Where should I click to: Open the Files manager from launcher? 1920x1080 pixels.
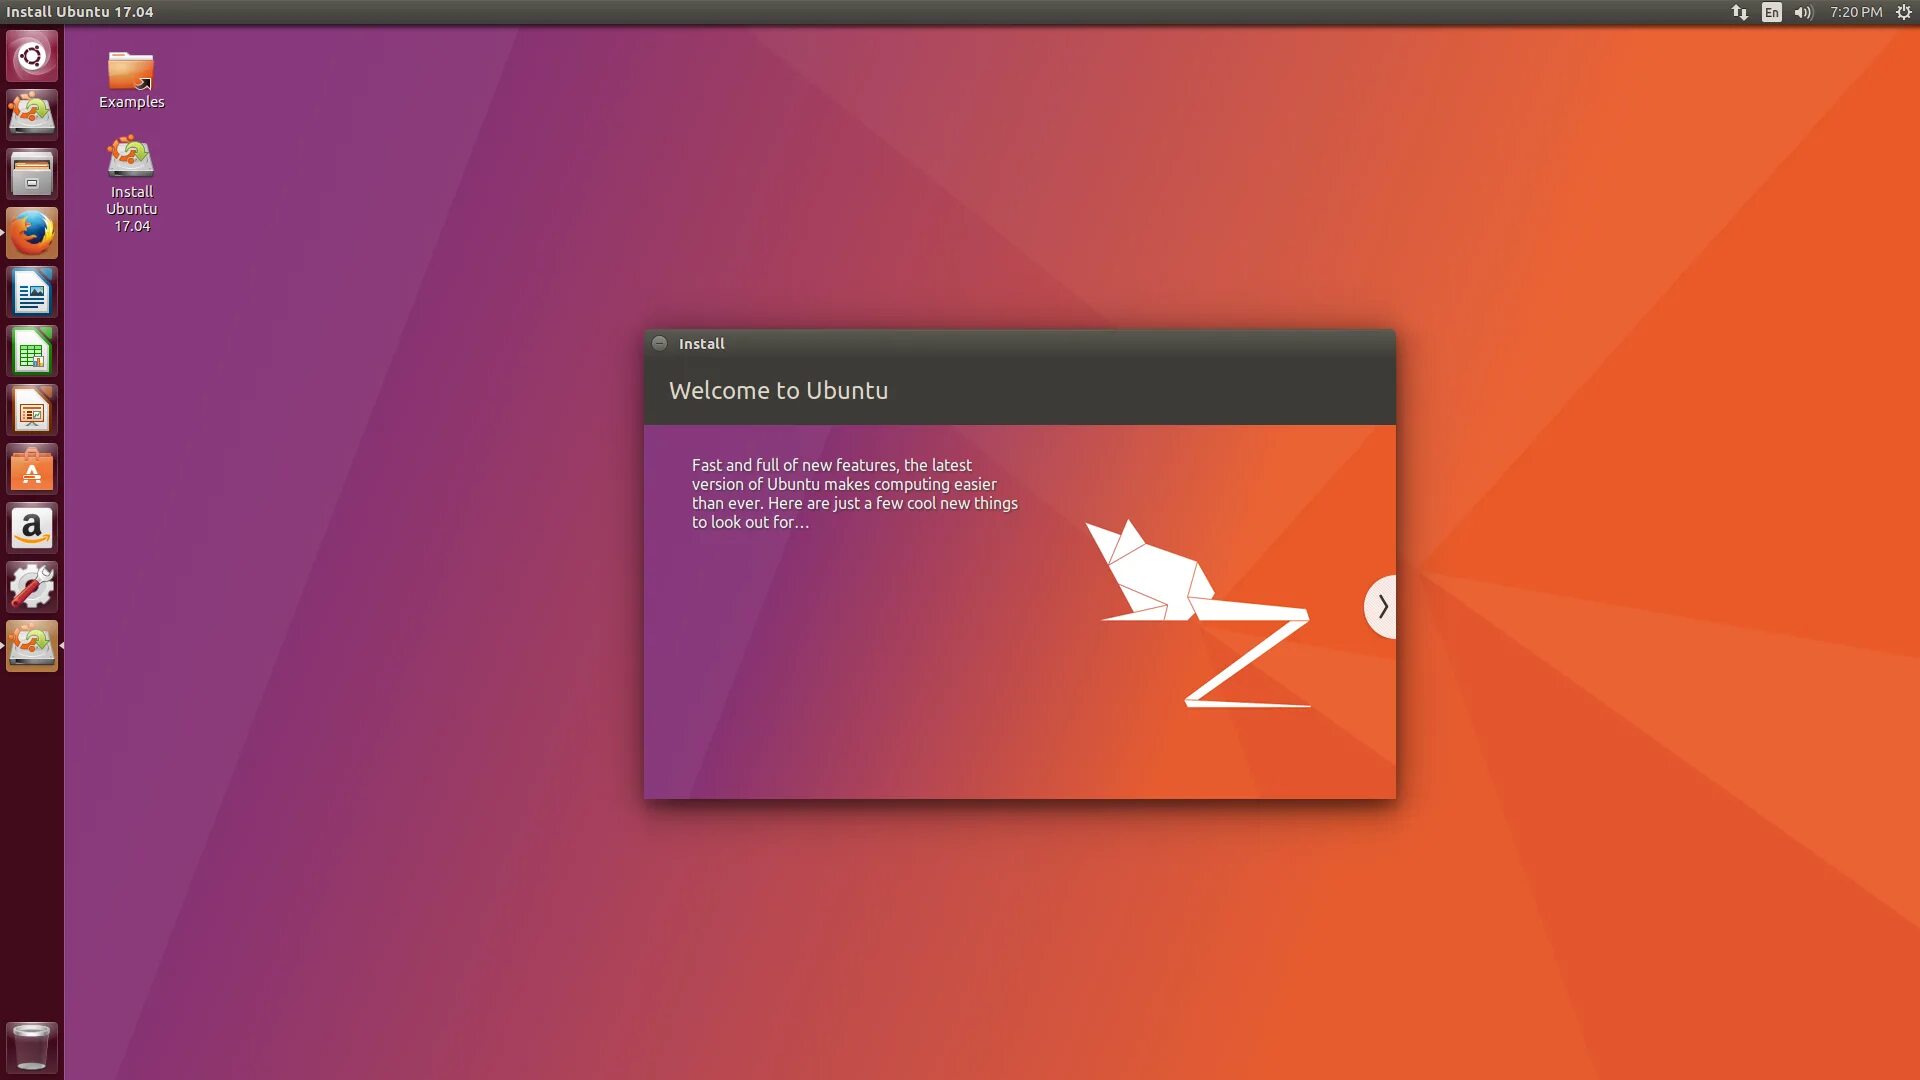coord(32,174)
